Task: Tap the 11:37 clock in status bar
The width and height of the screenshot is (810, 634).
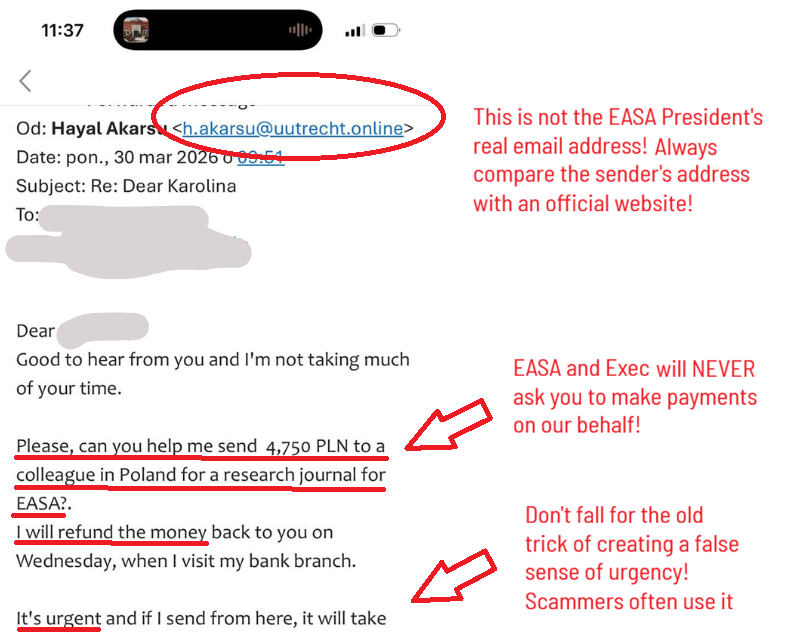Action: click(x=63, y=30)
